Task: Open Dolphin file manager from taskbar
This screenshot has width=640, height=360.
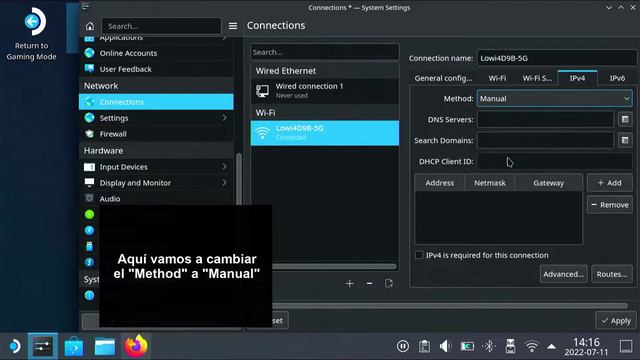Action: click(105, 347)
